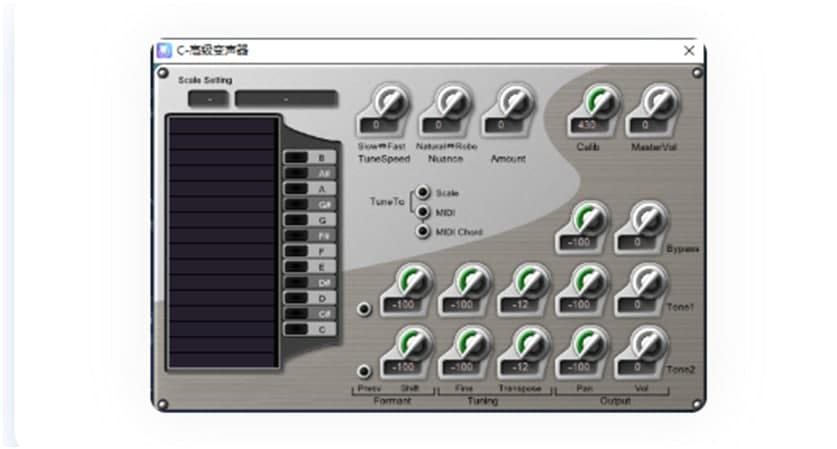
Task: Click the Nuance knob
Action: [453, 101]
